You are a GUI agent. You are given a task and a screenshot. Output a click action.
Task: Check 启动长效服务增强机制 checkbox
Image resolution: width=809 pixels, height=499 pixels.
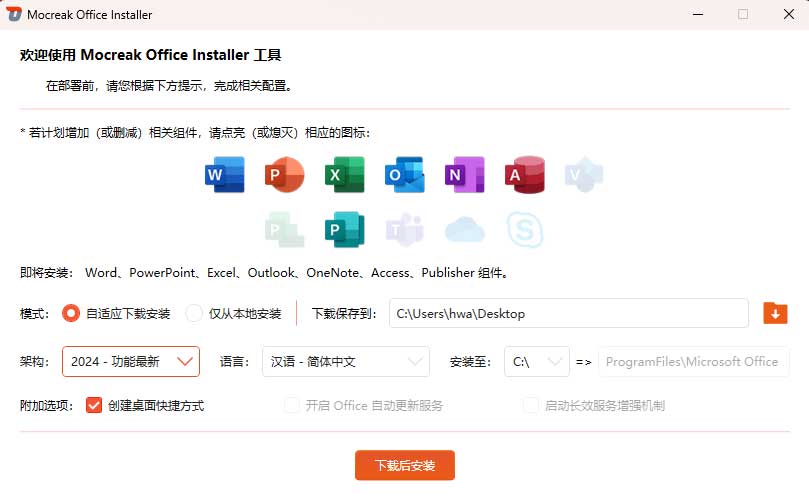(x=530, y=406)
